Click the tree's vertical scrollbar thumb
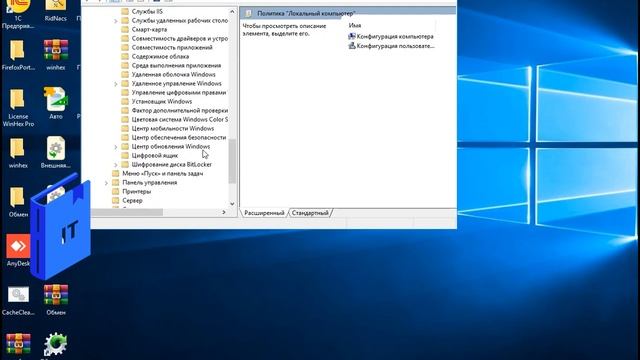The height and width of the screenshot is (360, 640). (232, 161)
